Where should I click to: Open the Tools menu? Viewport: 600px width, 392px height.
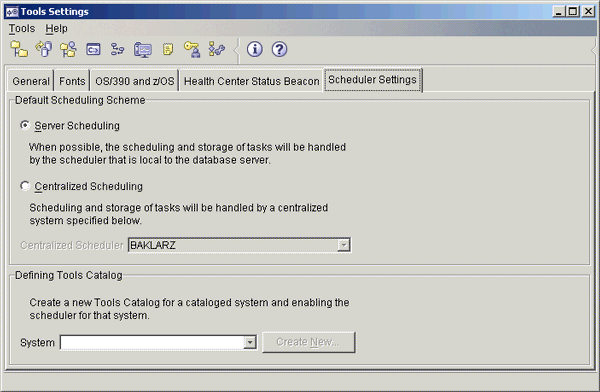22,28
